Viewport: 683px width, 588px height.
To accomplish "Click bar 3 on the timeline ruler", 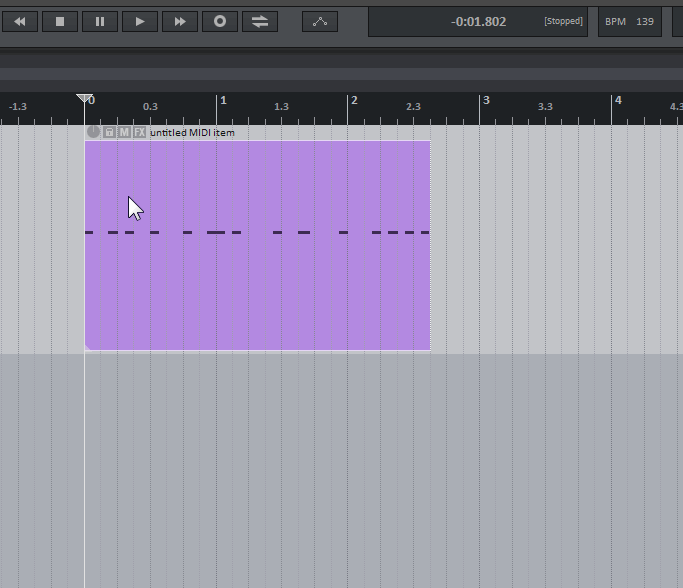I will 485,102.
